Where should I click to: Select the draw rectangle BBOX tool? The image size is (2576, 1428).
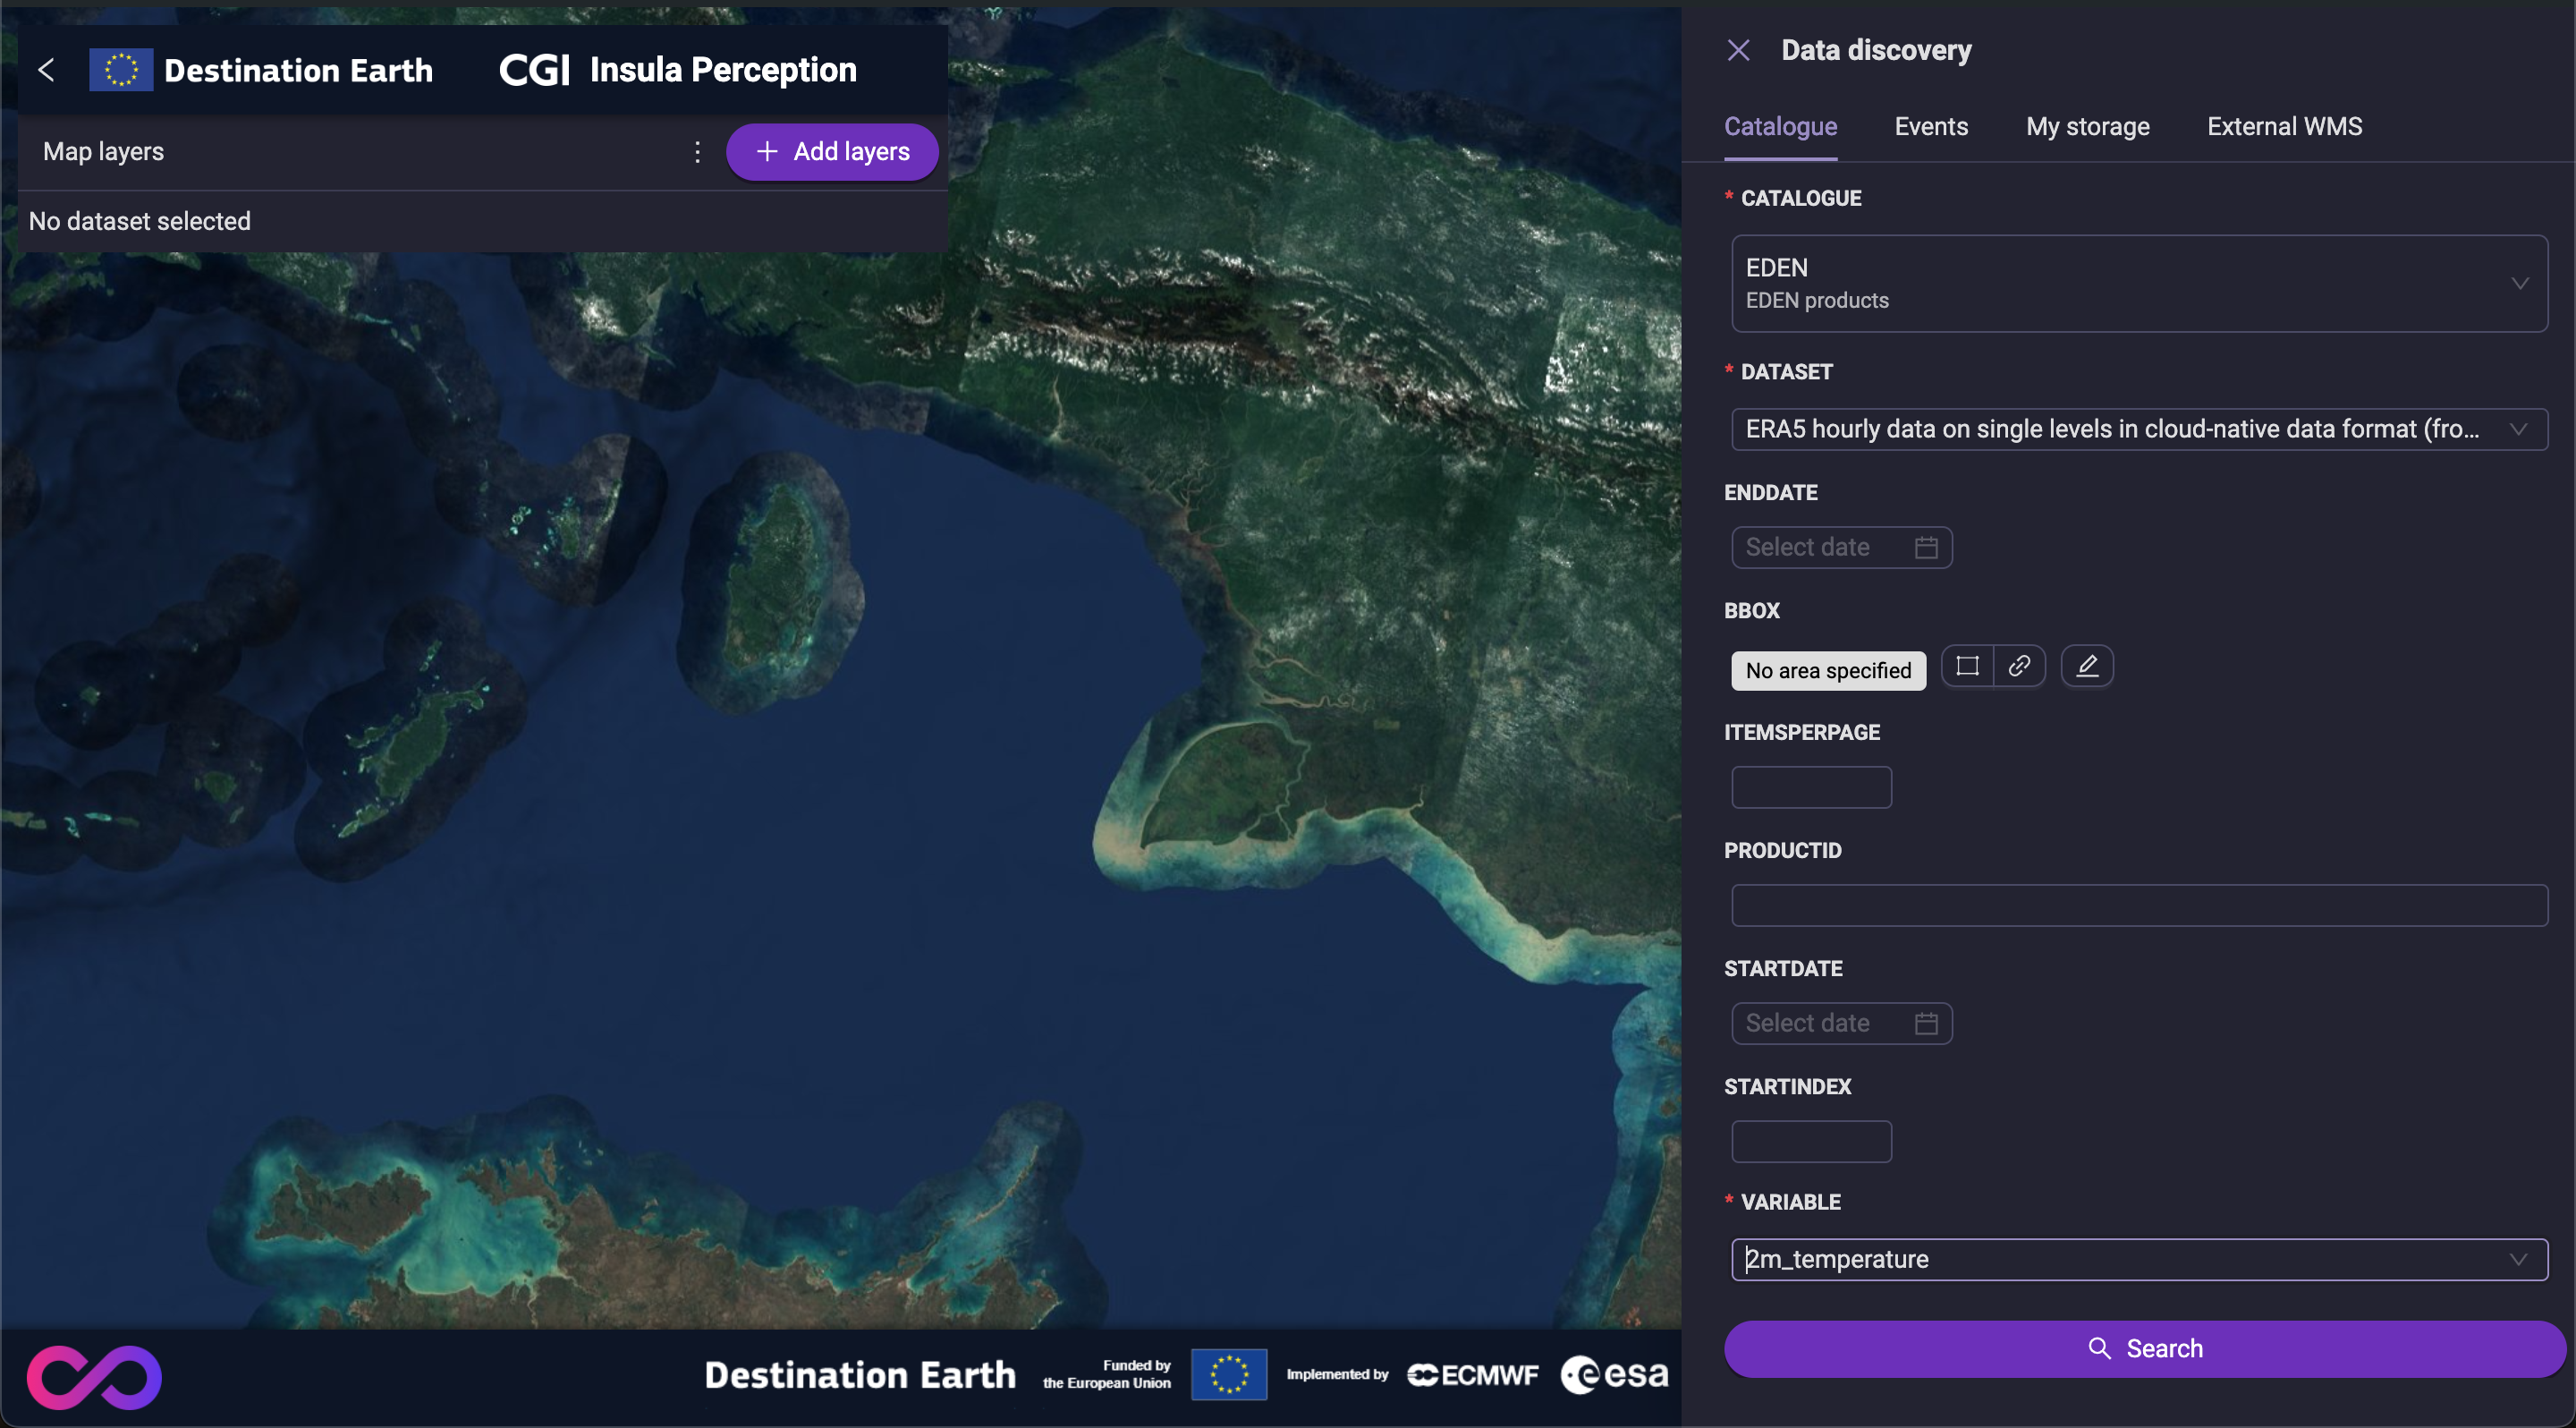pos(1967,666)
